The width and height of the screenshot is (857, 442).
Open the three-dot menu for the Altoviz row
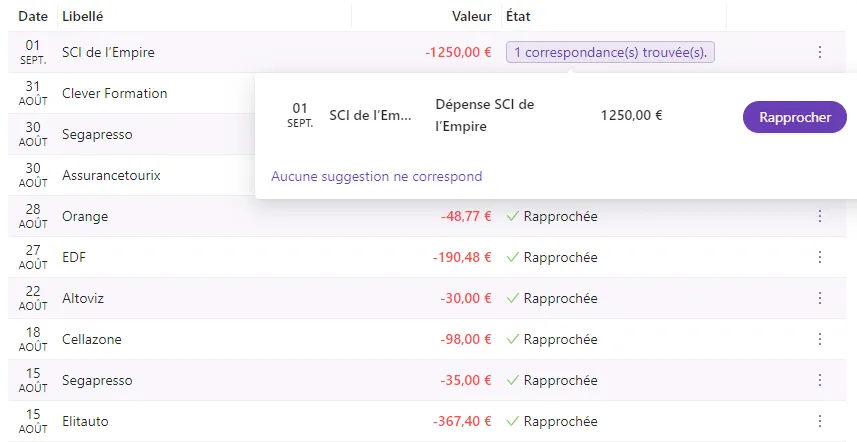pos(819,298)
